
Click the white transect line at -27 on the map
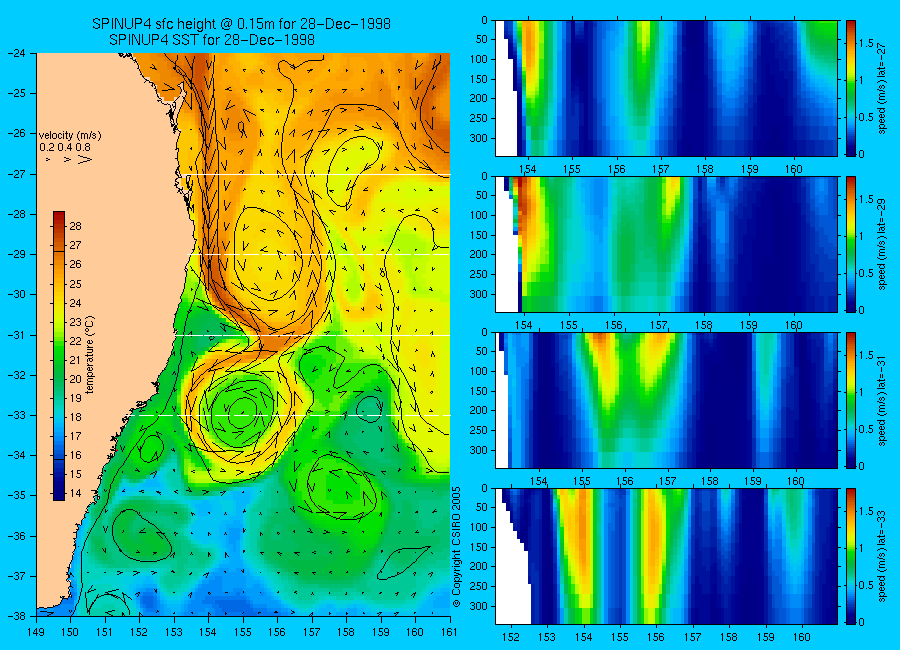(x=319, y=175)
